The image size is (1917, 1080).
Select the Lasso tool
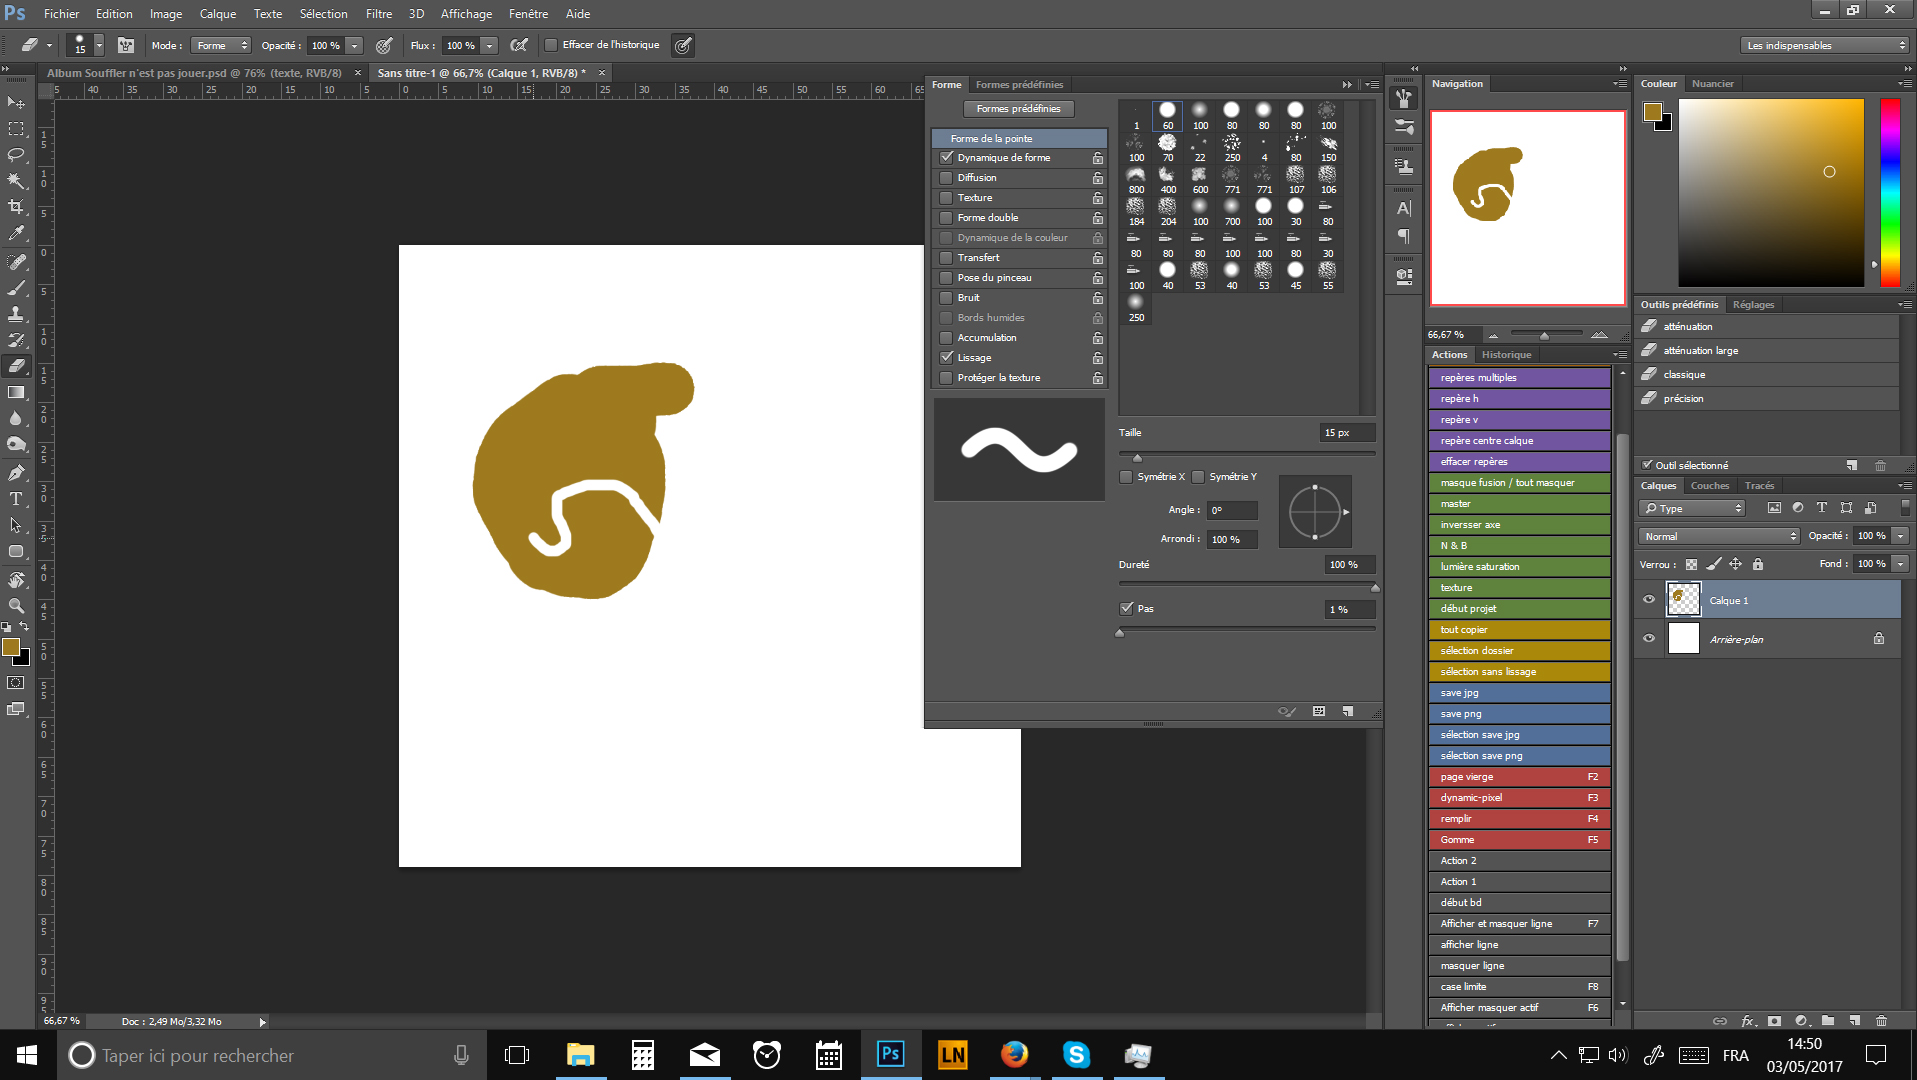(x=16, y=155)
